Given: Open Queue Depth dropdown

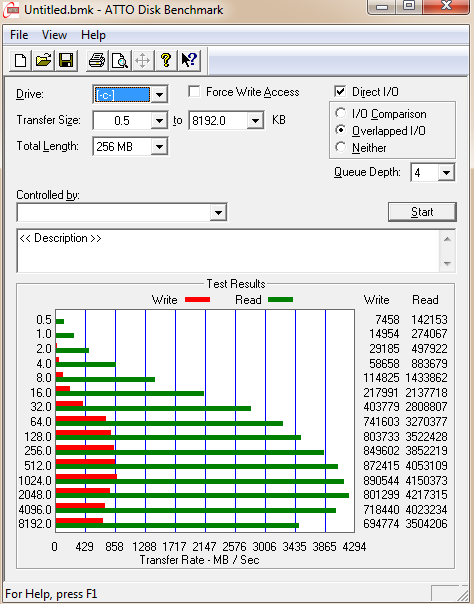Looking at the screenshot, I should [x=446, y=173].
